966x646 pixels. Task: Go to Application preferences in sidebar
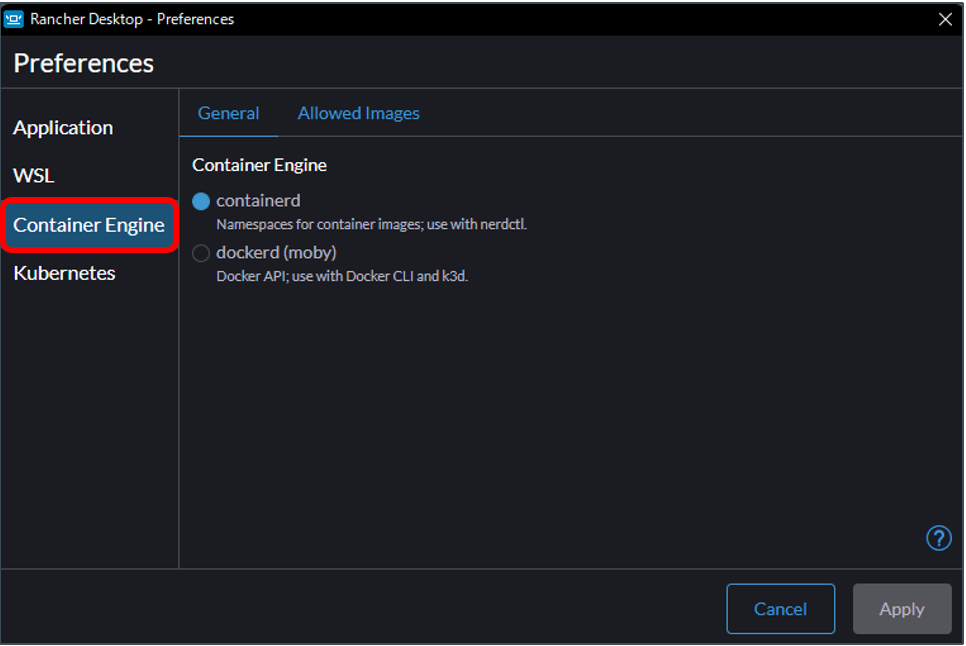(63, 128)
